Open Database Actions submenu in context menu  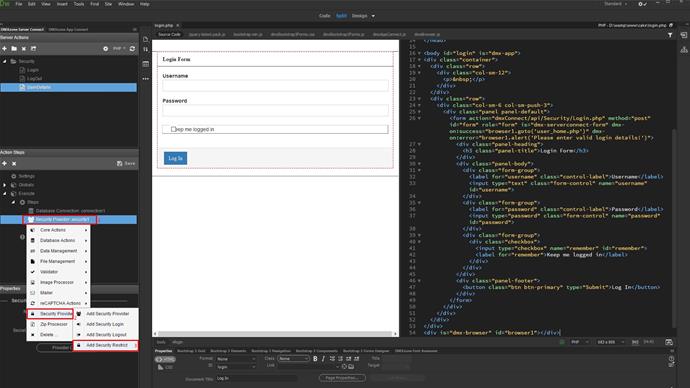coord(59,241)
